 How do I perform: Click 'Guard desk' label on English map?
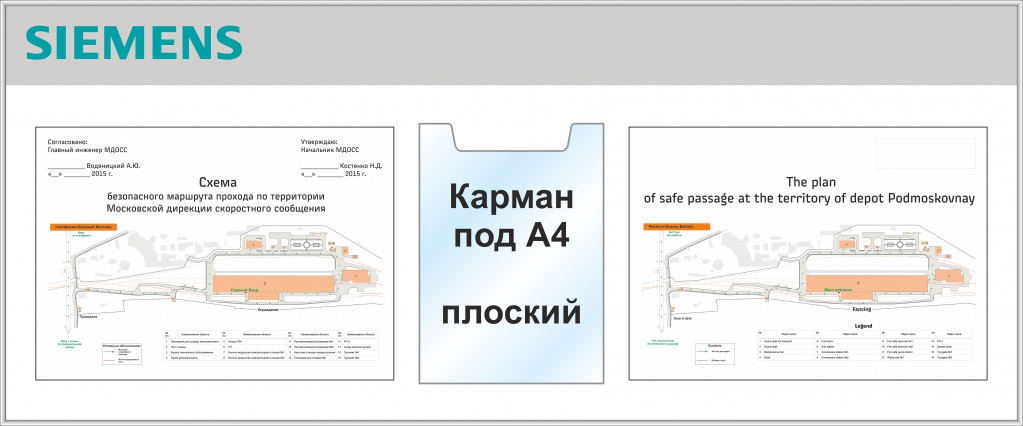pos(682,317)
